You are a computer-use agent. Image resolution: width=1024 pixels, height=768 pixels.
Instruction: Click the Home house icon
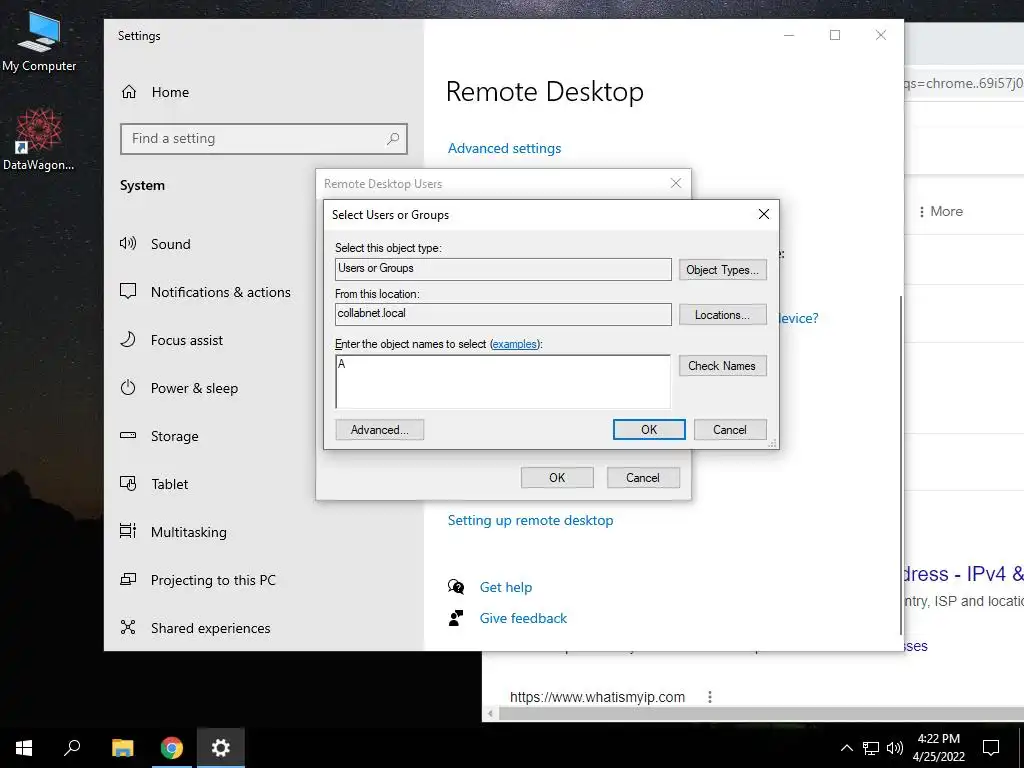129,92
